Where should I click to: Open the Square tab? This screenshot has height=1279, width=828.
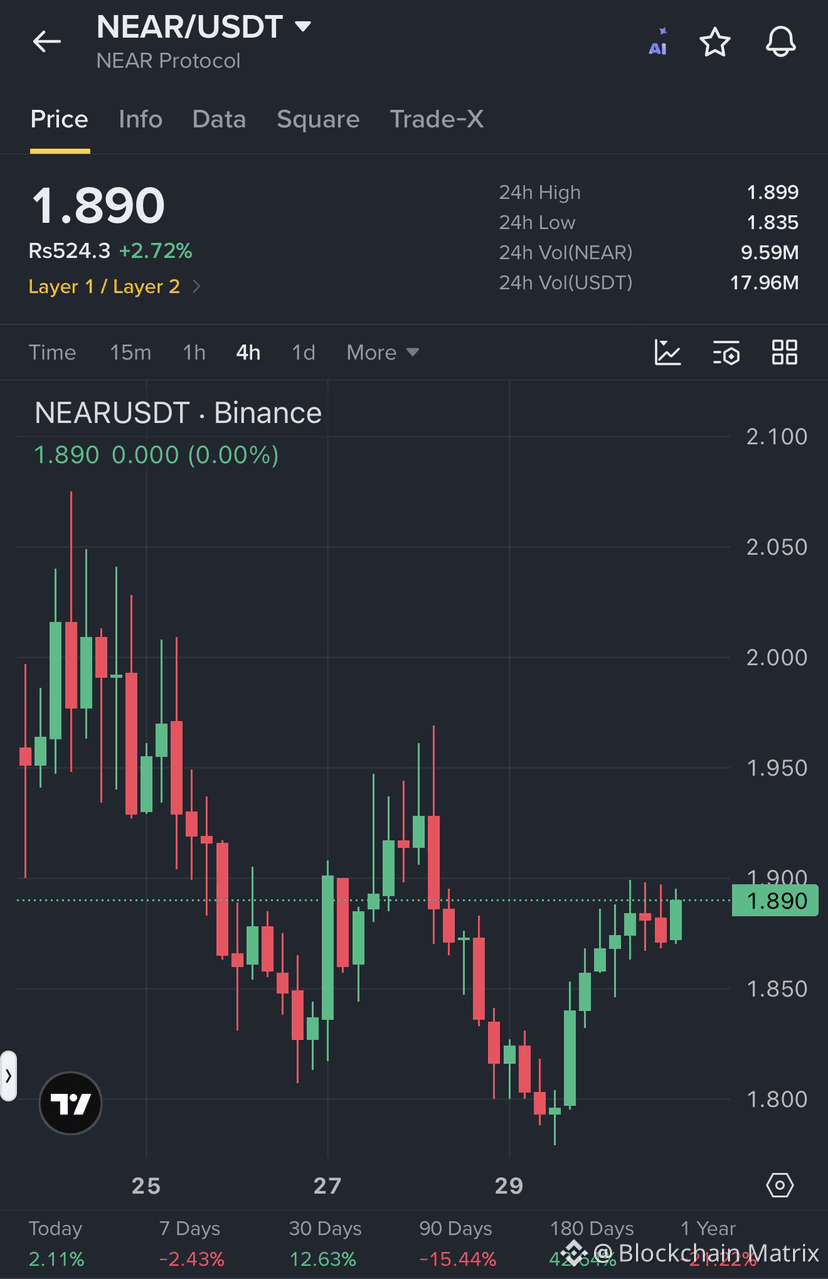318,119
